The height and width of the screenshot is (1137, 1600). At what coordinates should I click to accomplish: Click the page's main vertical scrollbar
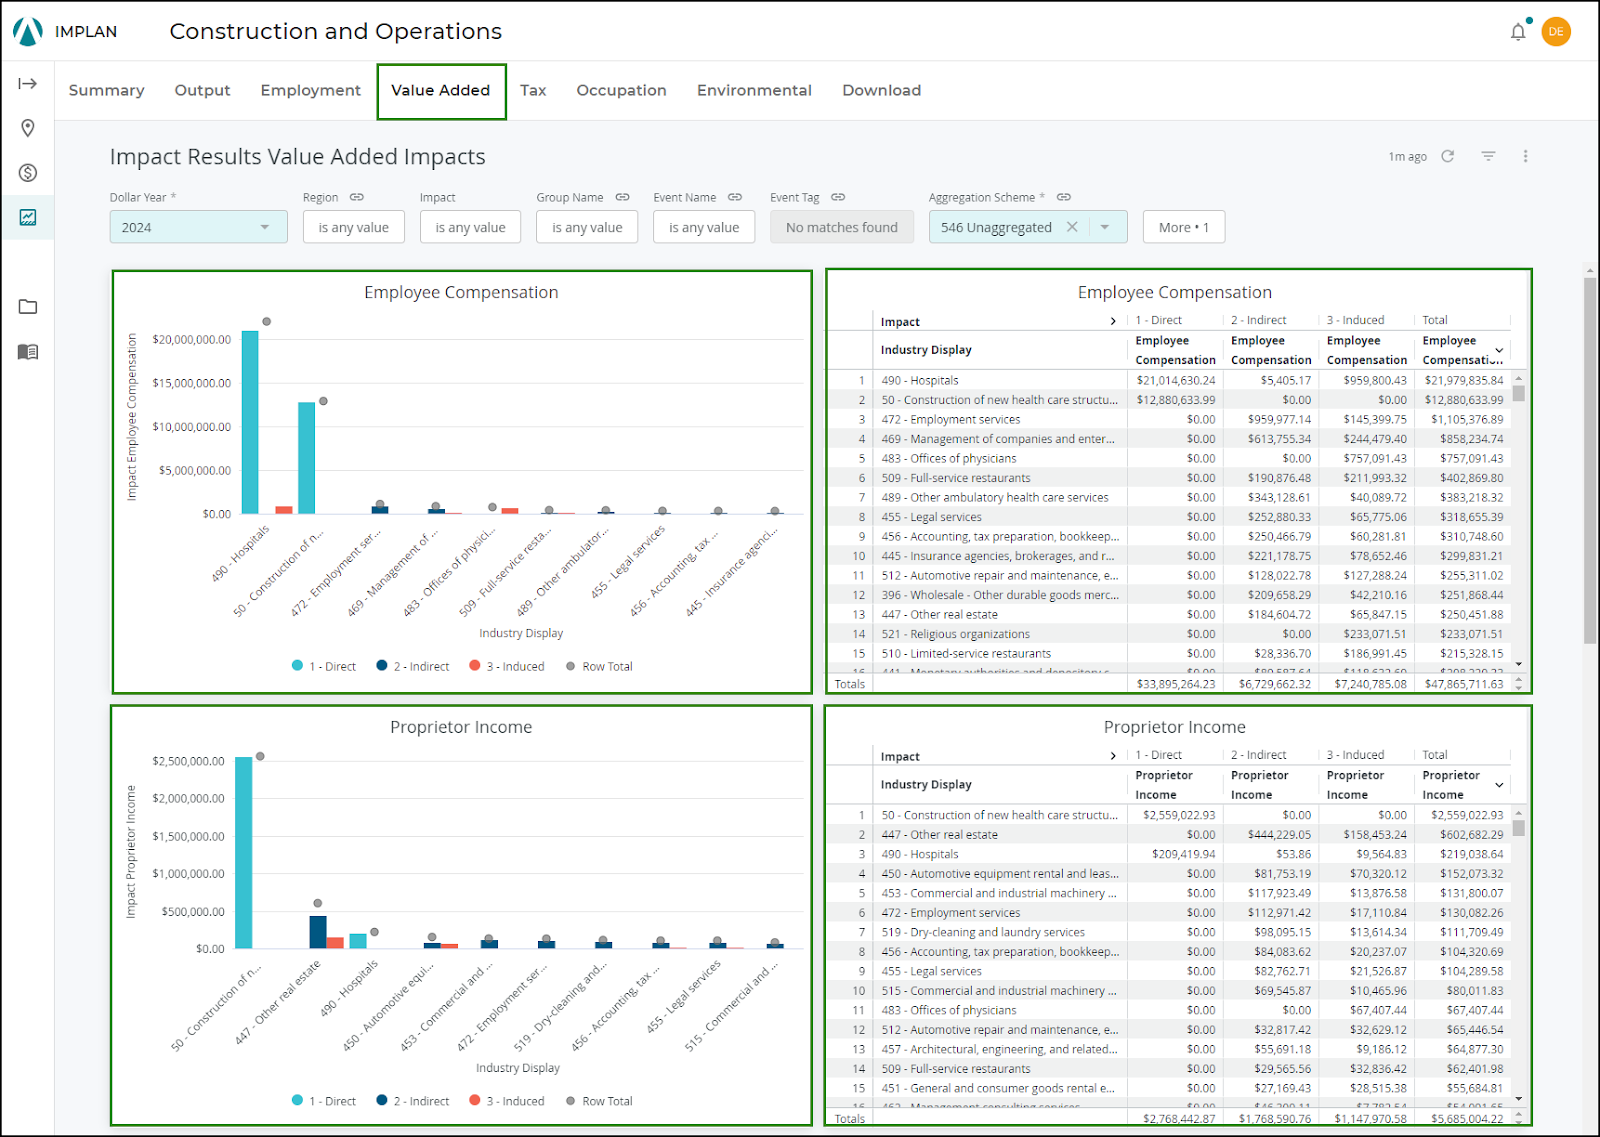click(x=1590, y=460)
